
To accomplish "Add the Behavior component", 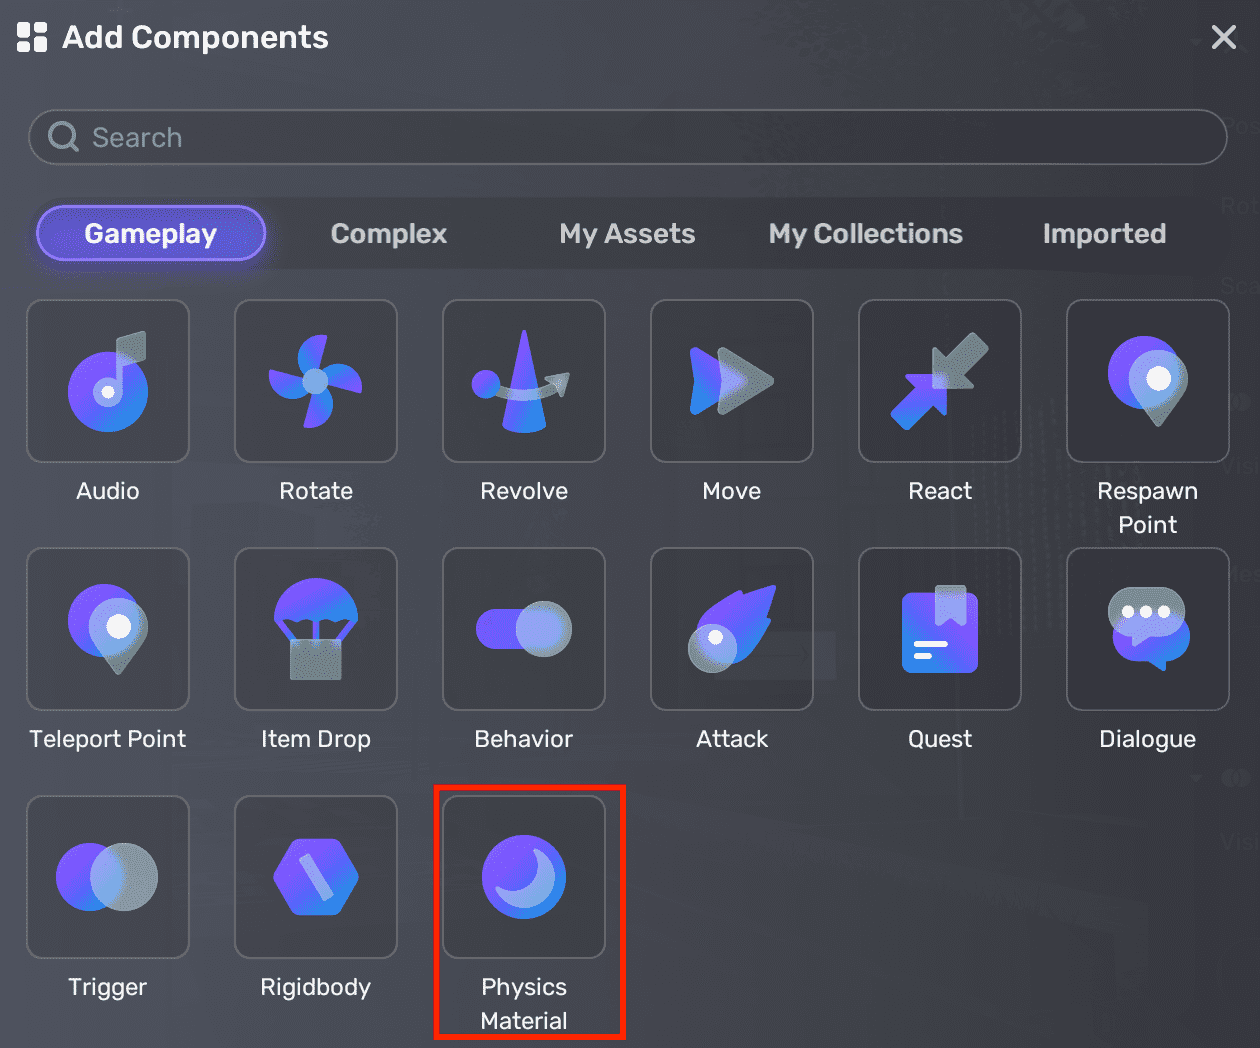I will coord(524,628).
